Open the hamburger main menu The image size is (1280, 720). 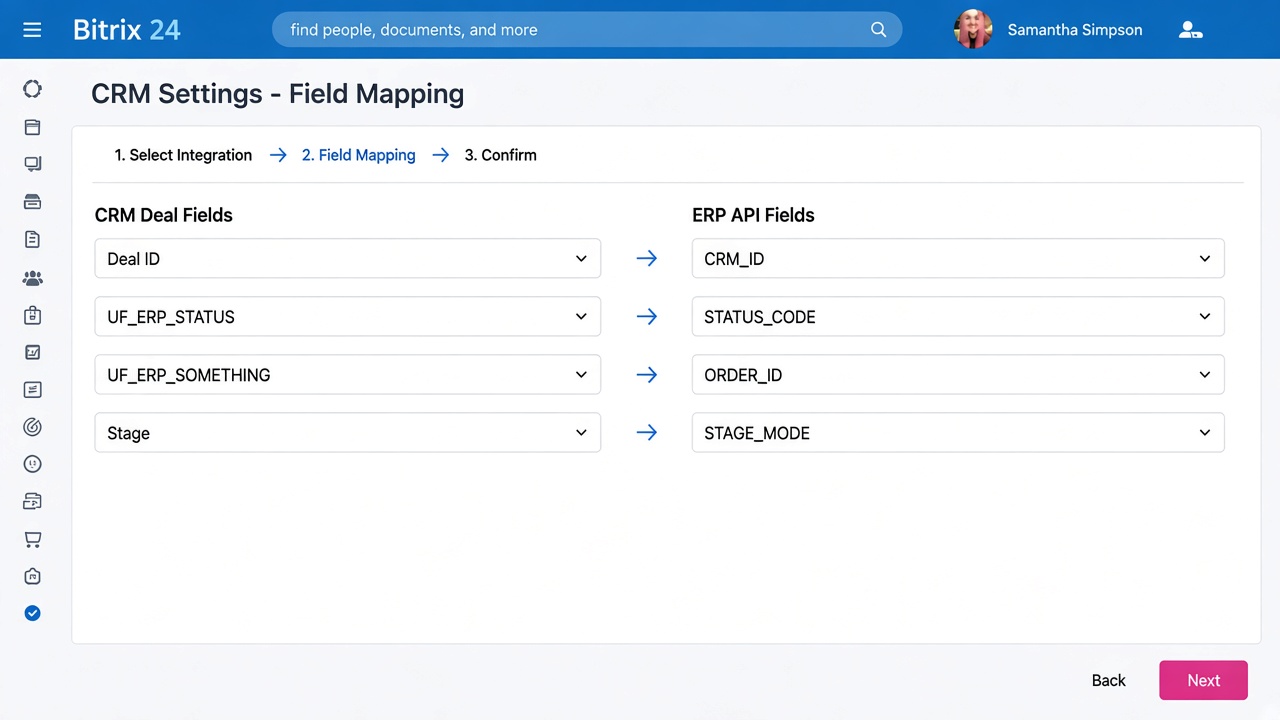(x=32, y=30)
